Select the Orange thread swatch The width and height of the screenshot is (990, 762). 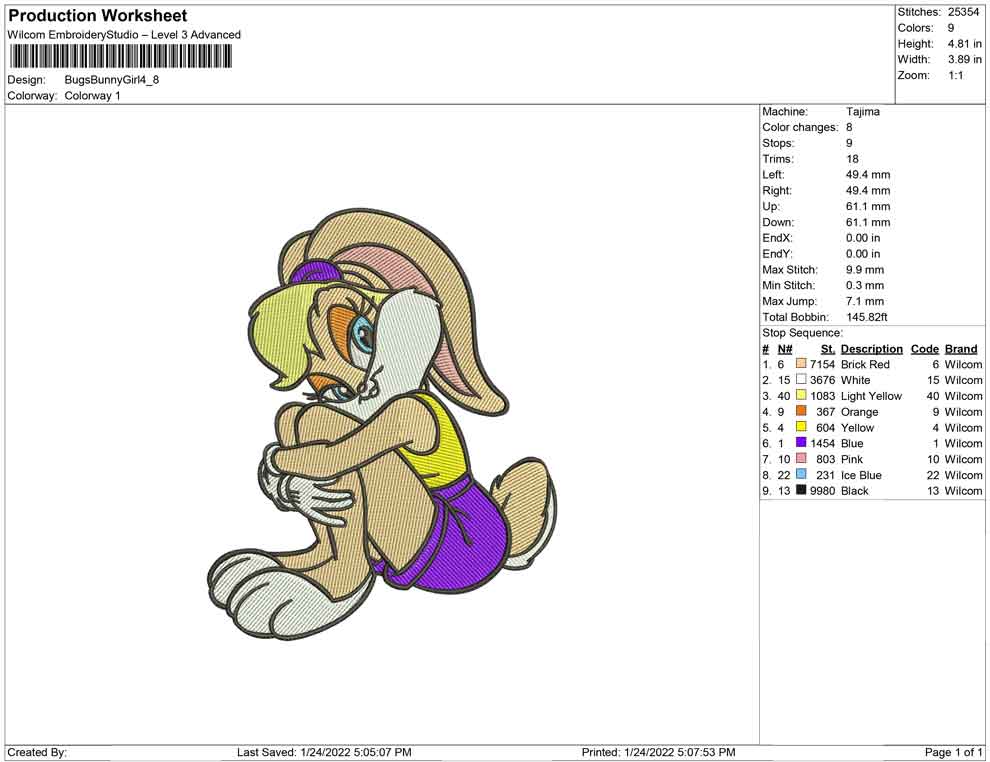coord(801,411)
